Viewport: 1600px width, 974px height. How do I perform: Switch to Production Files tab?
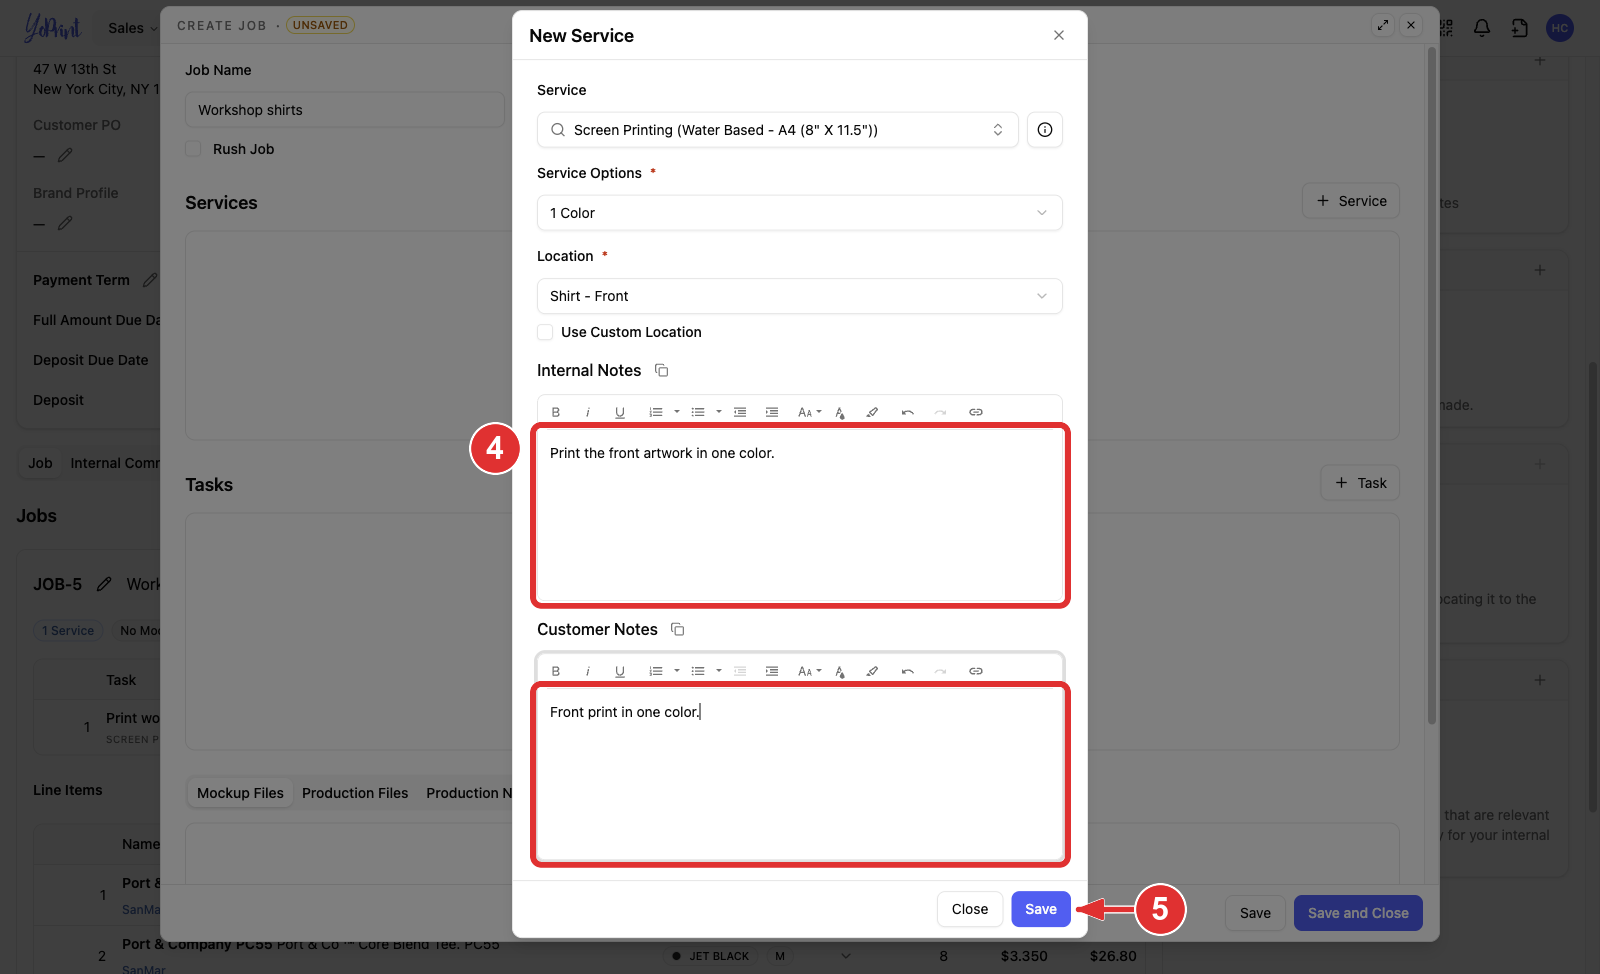coord(355,793)
